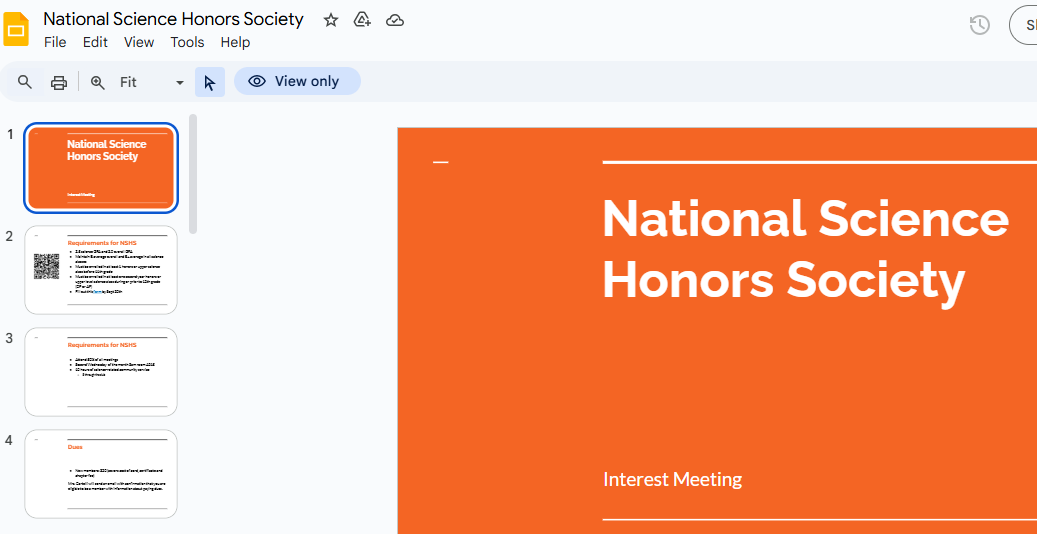Print the presentation using printer icon
The image size is (1037, 534).
[x=59, y=82]
